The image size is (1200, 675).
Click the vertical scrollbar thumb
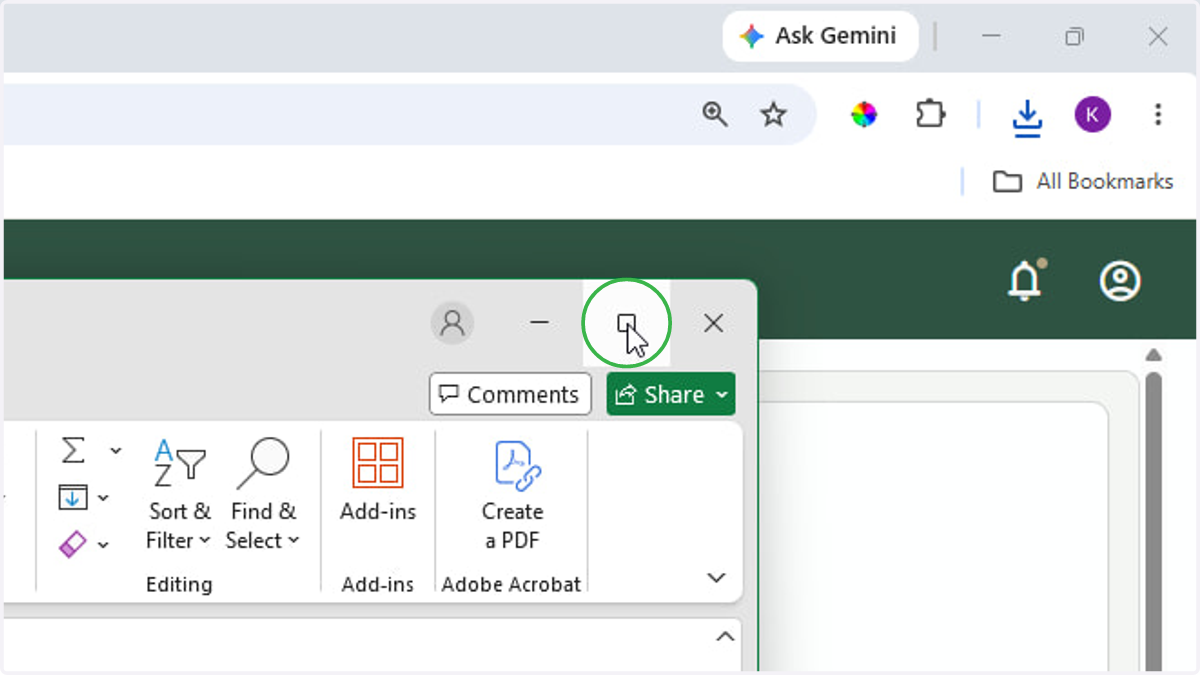(1154, 520)
